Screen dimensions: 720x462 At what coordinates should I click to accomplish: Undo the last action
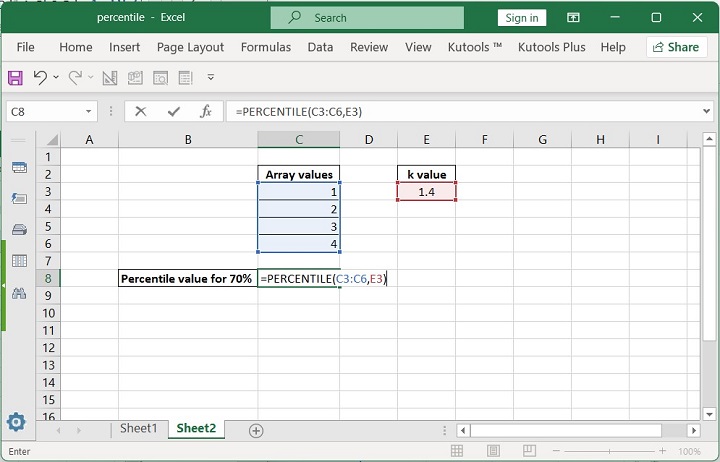tap(40, 78)
